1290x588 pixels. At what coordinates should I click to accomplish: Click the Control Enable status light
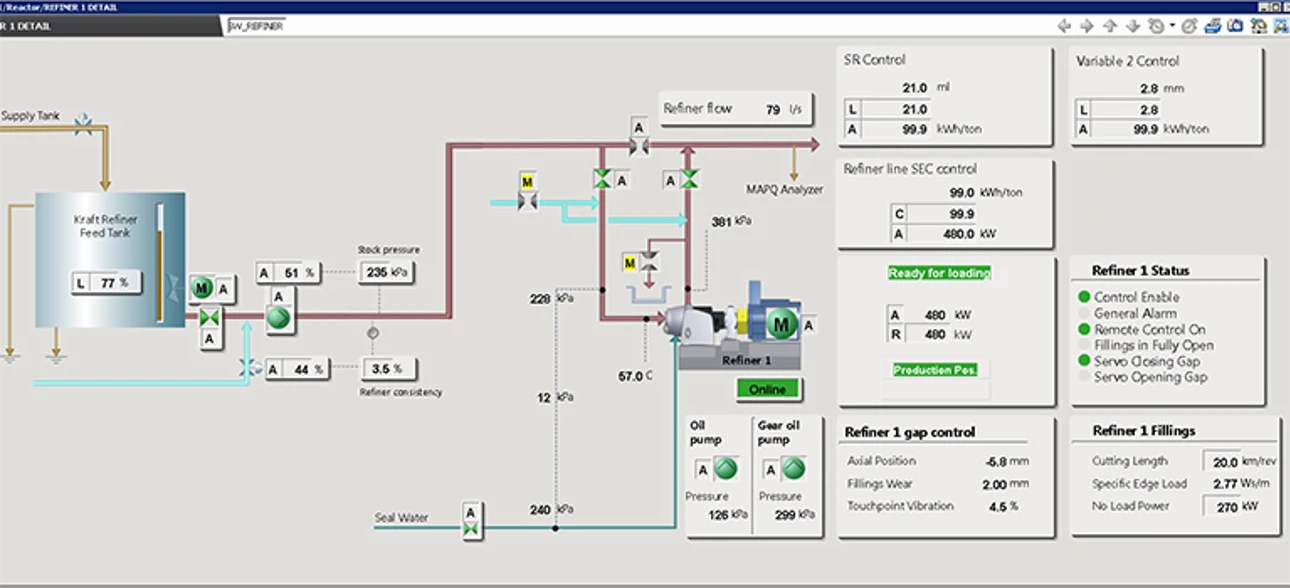[x=1084, y=297]
